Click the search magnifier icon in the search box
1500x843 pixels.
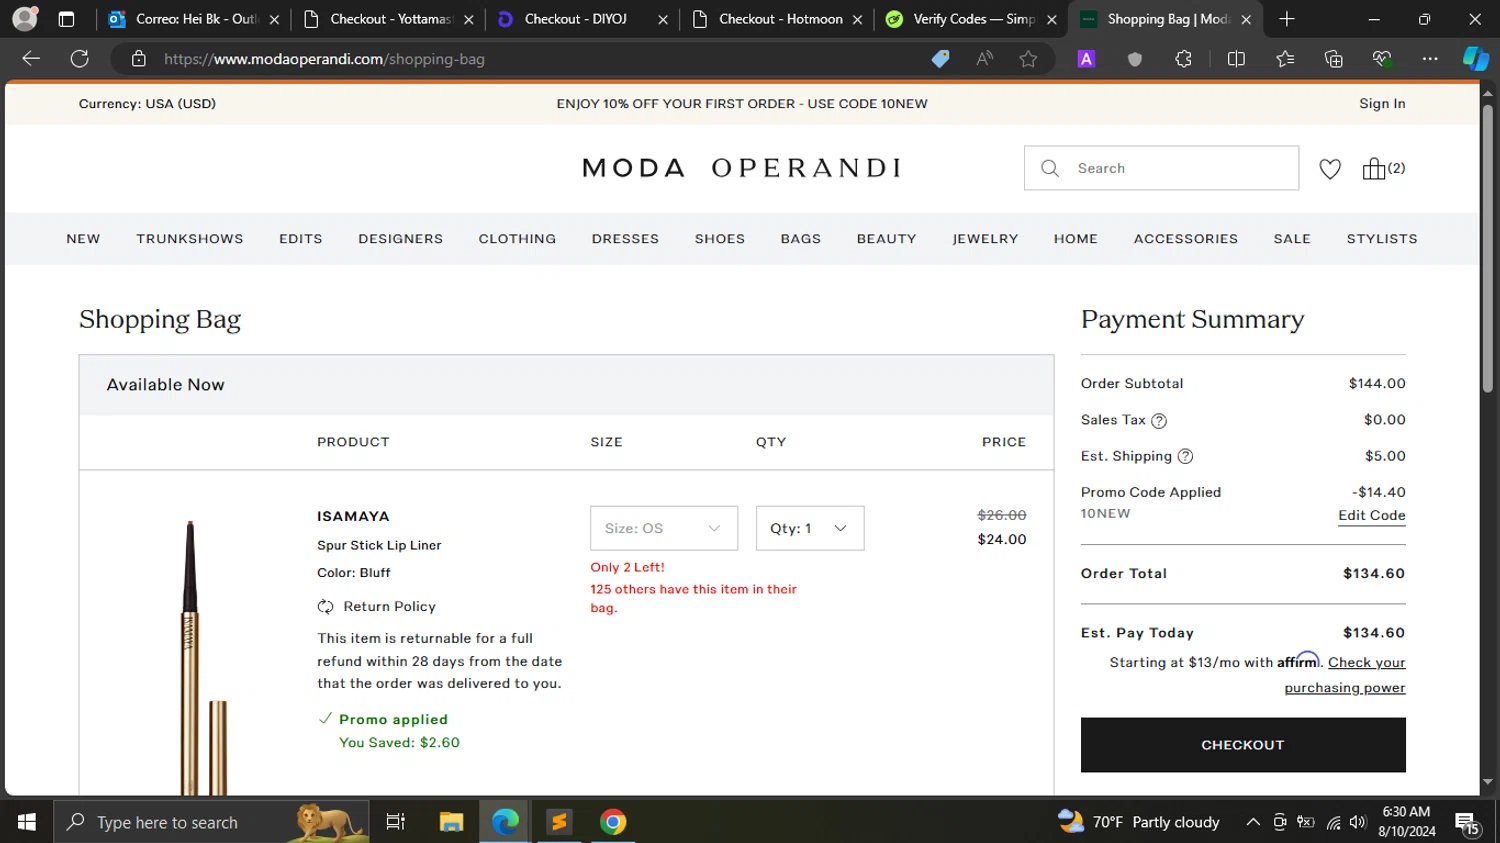[1049, 168]
